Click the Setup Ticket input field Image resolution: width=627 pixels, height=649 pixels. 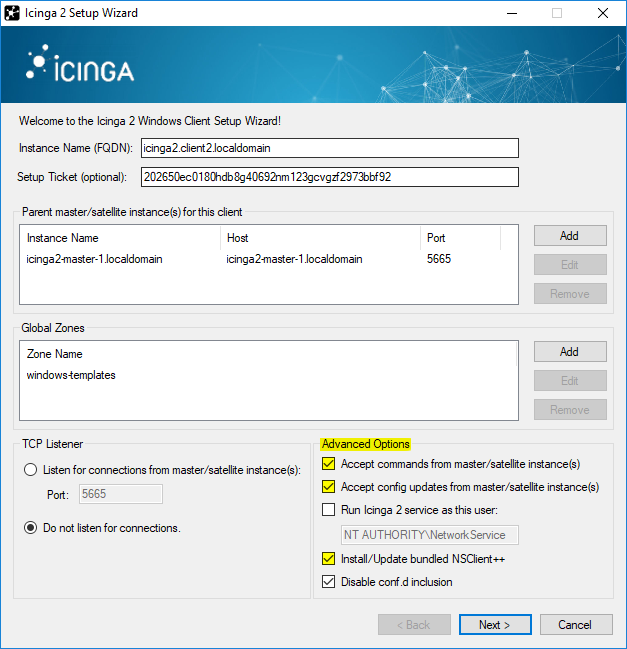(x=329, y=177)
